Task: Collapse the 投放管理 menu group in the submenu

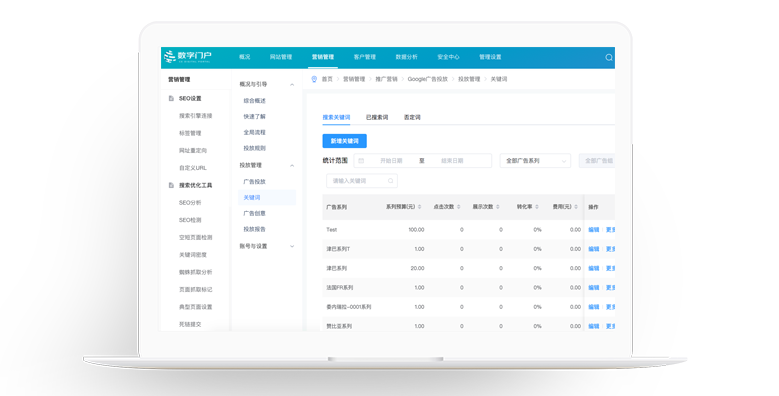Action: pos(292,165)
